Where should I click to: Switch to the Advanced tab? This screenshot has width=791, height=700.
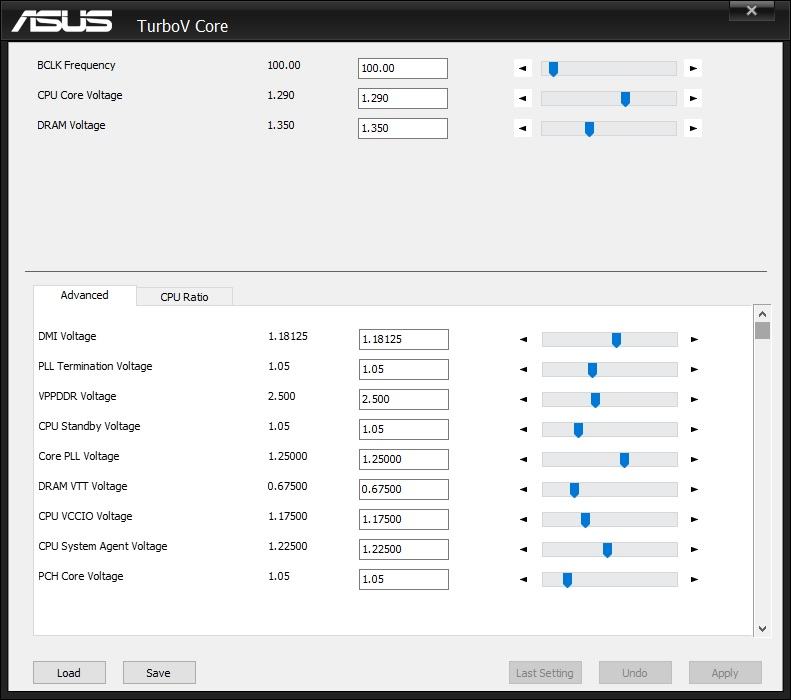coord(85,296)
